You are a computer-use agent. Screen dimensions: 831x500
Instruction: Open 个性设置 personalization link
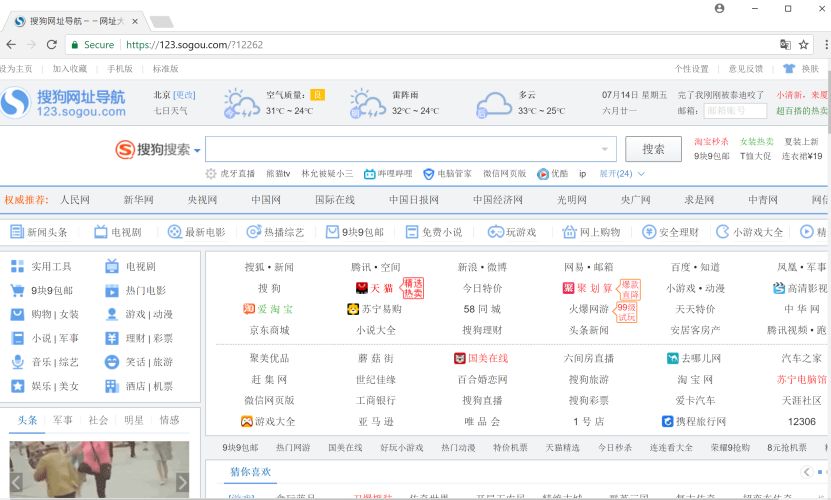(692, 68)
